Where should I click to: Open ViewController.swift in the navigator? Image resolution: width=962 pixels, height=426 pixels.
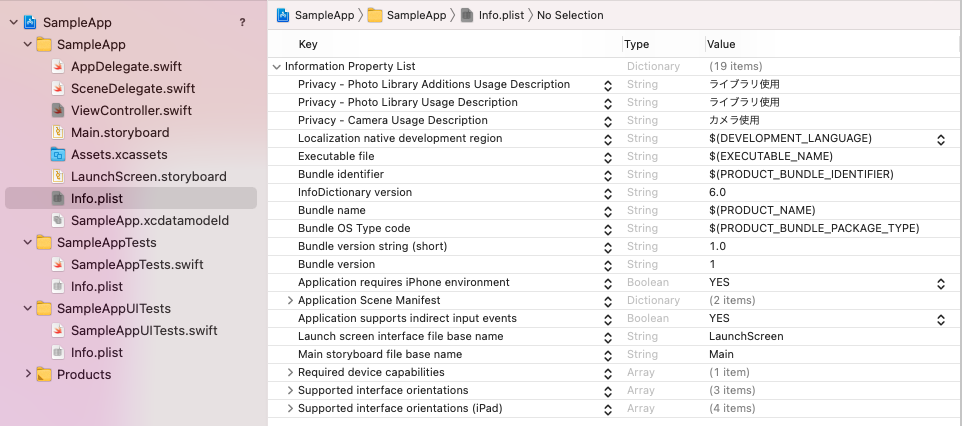point(131,111)
